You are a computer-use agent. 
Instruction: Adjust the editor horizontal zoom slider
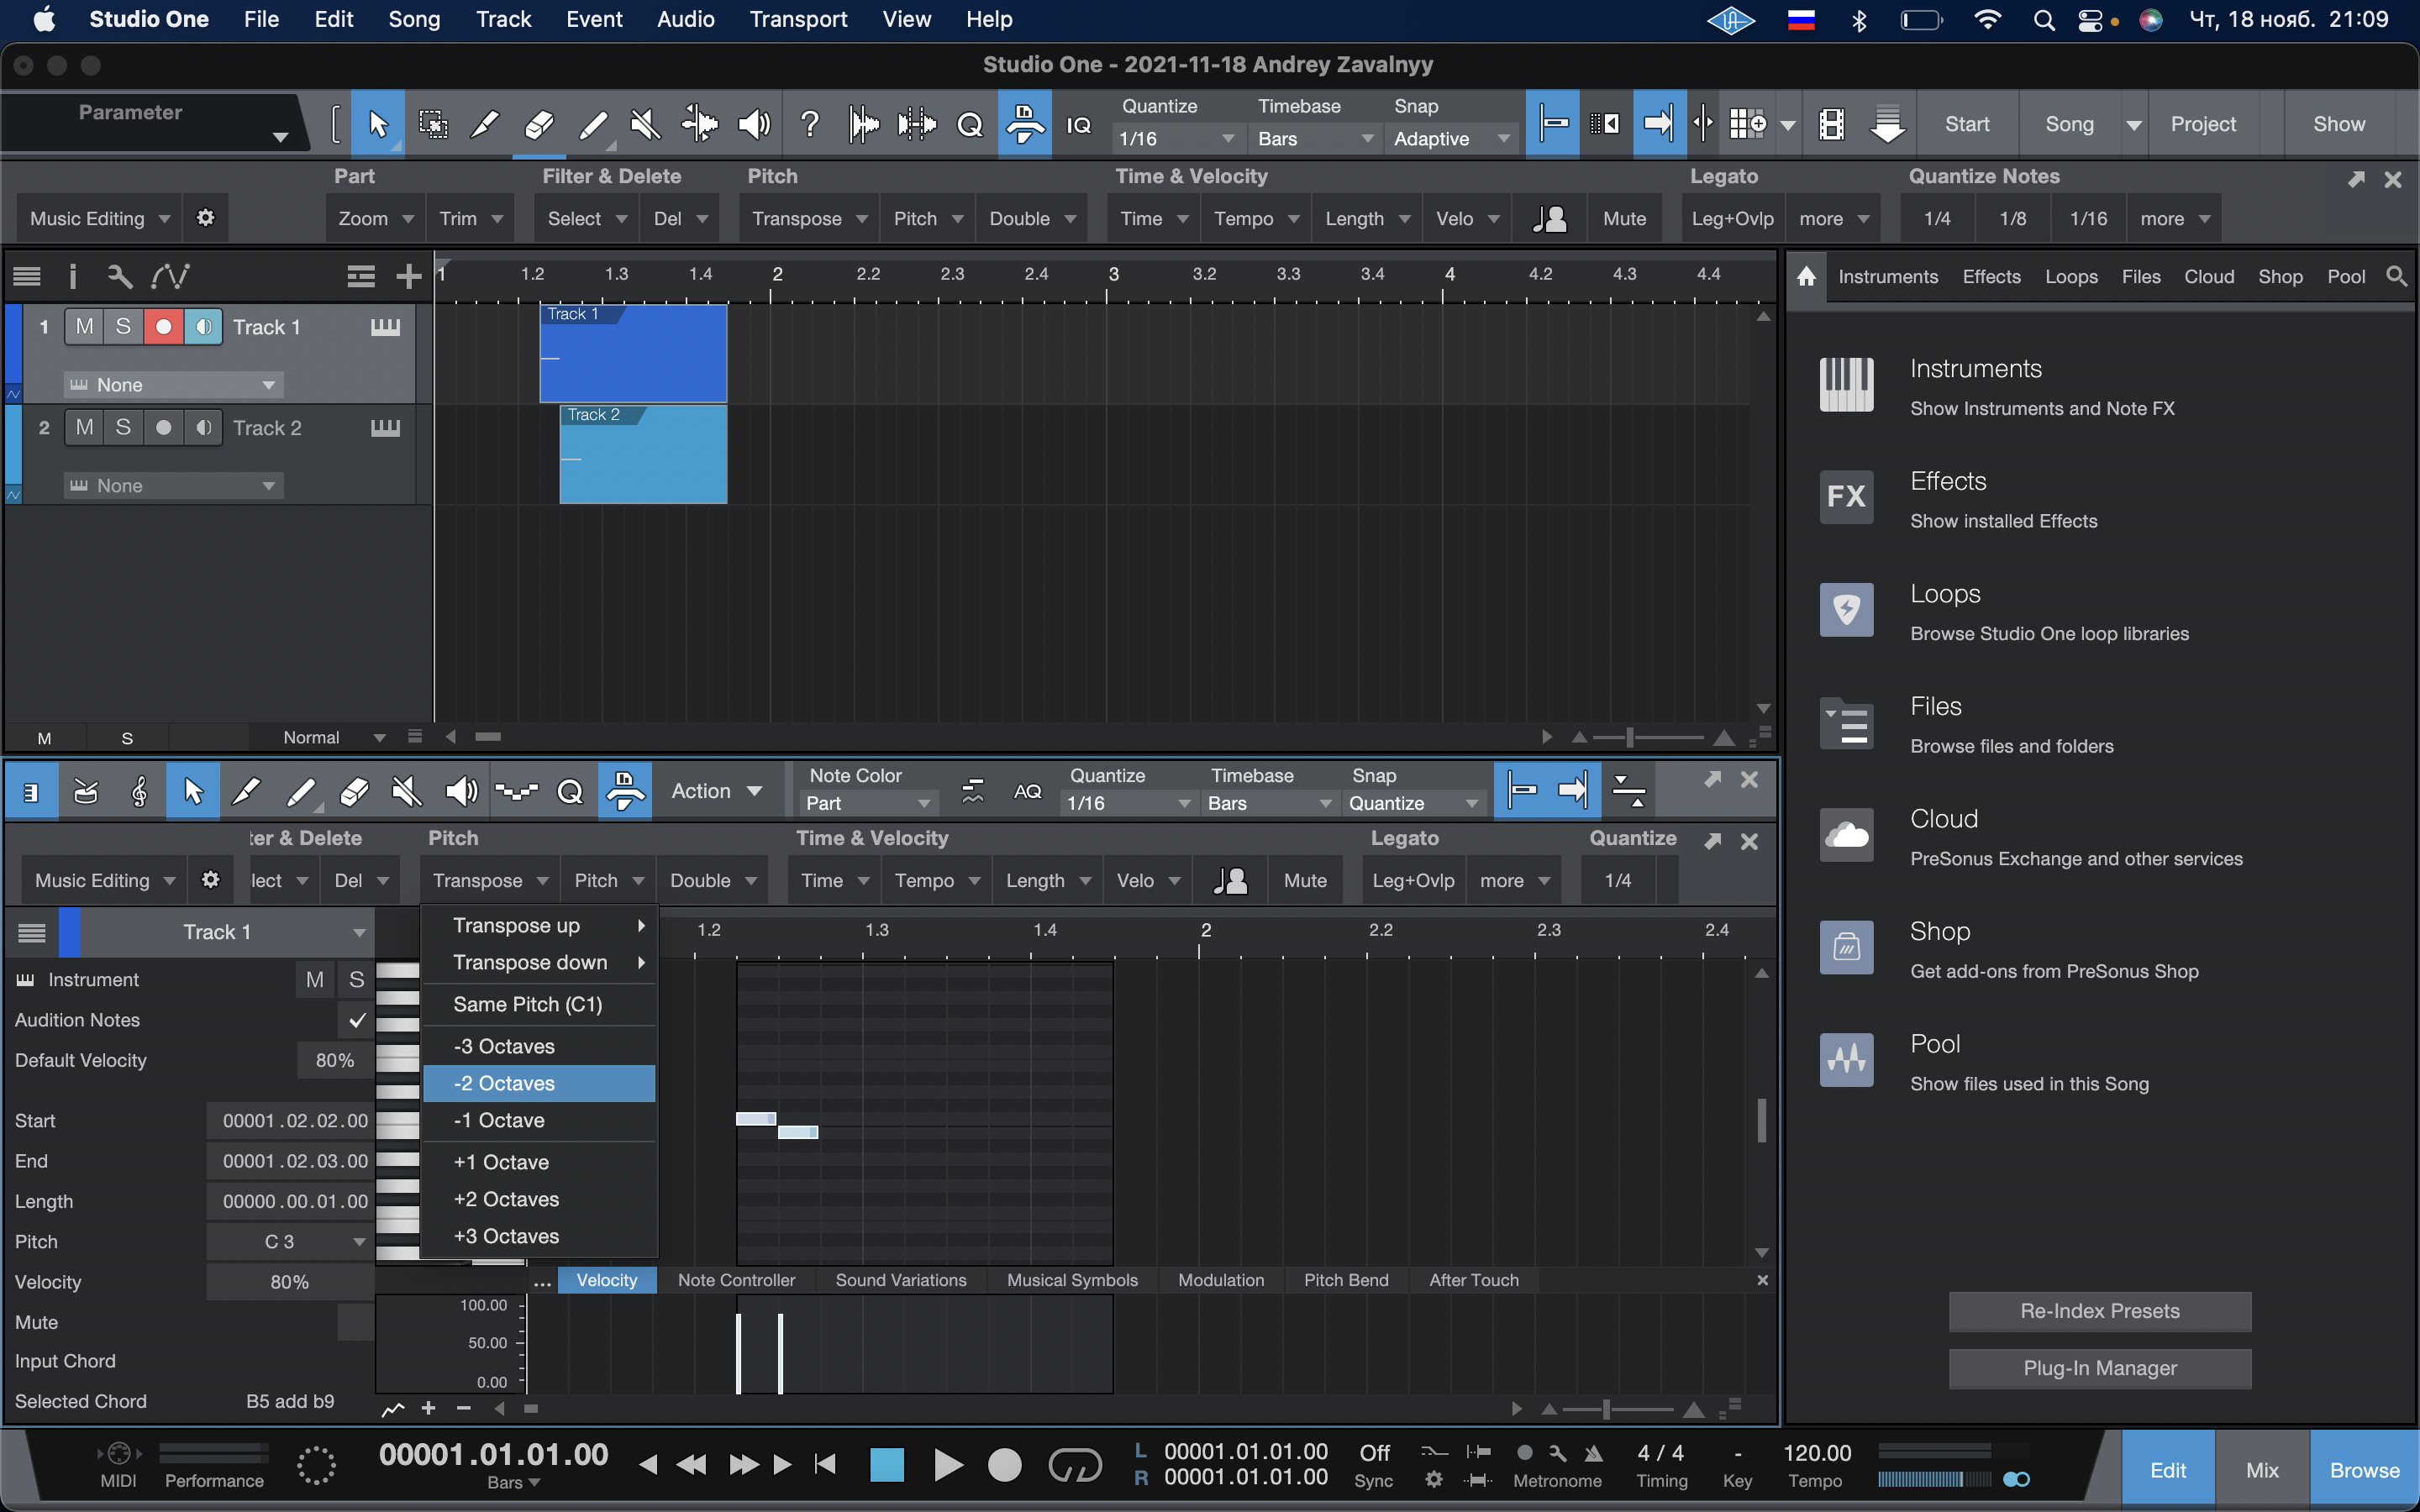(x=1606, y=1409)
